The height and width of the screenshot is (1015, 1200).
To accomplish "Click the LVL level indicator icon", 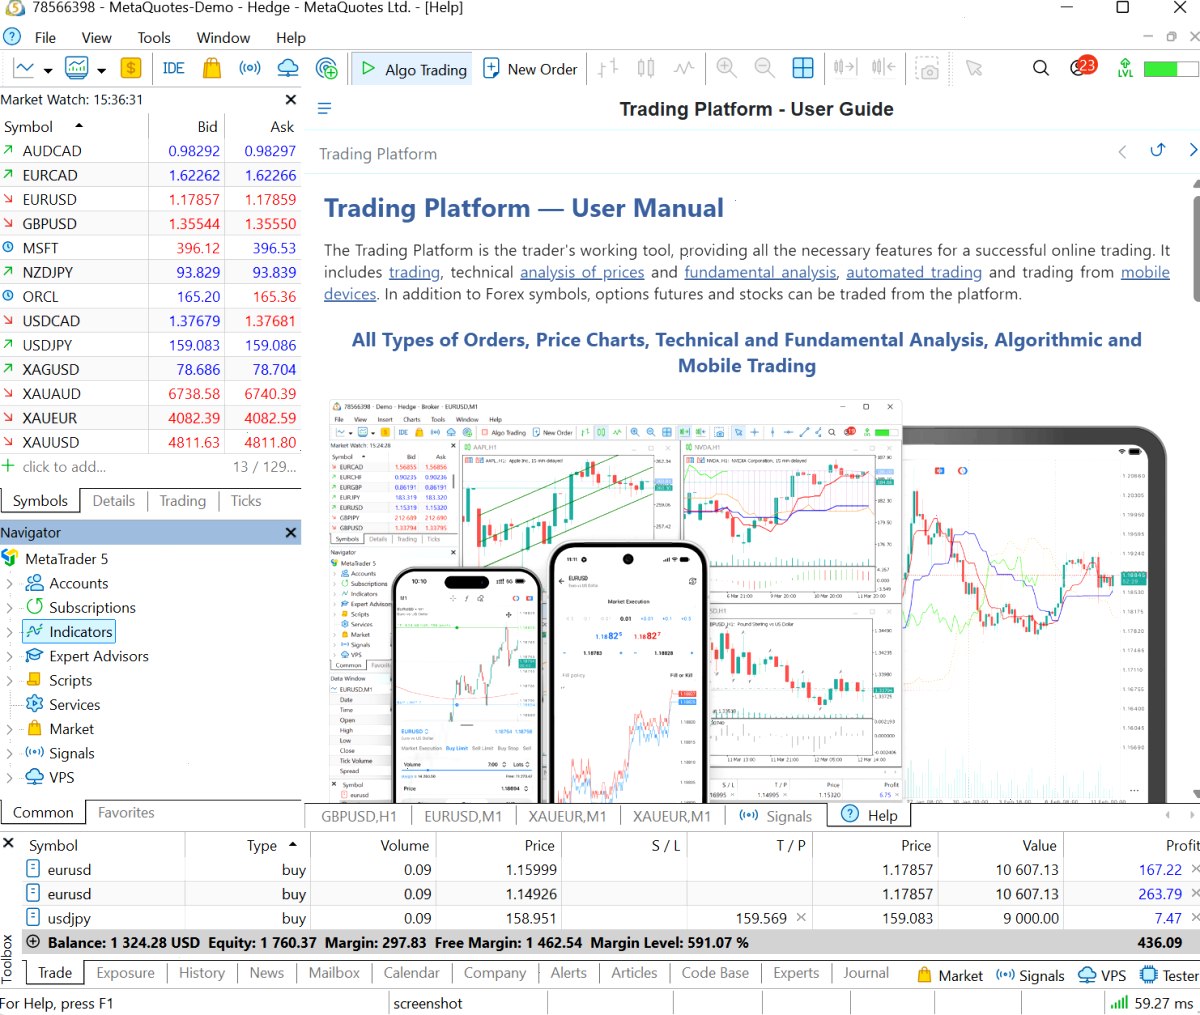I will point(1125,68).
